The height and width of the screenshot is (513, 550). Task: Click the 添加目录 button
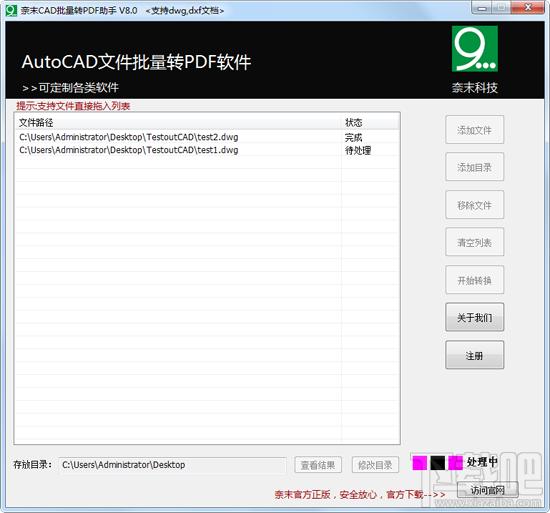(474, 167)
